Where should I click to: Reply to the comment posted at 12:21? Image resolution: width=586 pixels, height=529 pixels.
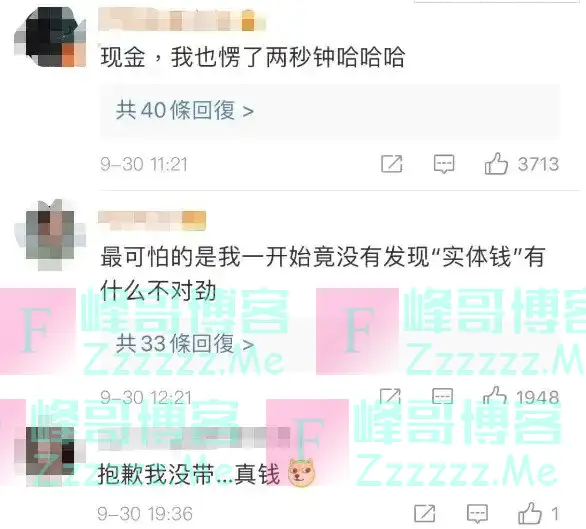442,396
